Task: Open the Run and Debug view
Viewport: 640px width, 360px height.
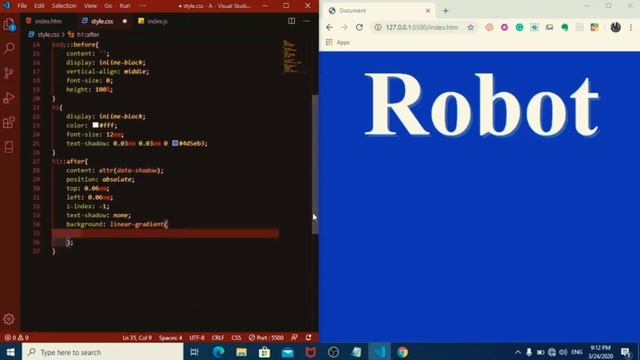Action: coord(9,98)
